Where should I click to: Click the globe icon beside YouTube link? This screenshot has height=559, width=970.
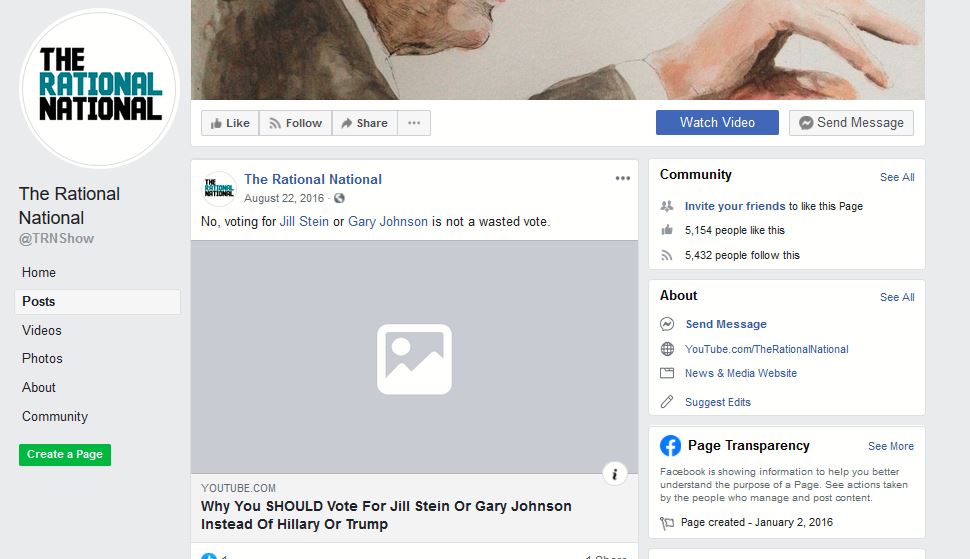point(667,349)
